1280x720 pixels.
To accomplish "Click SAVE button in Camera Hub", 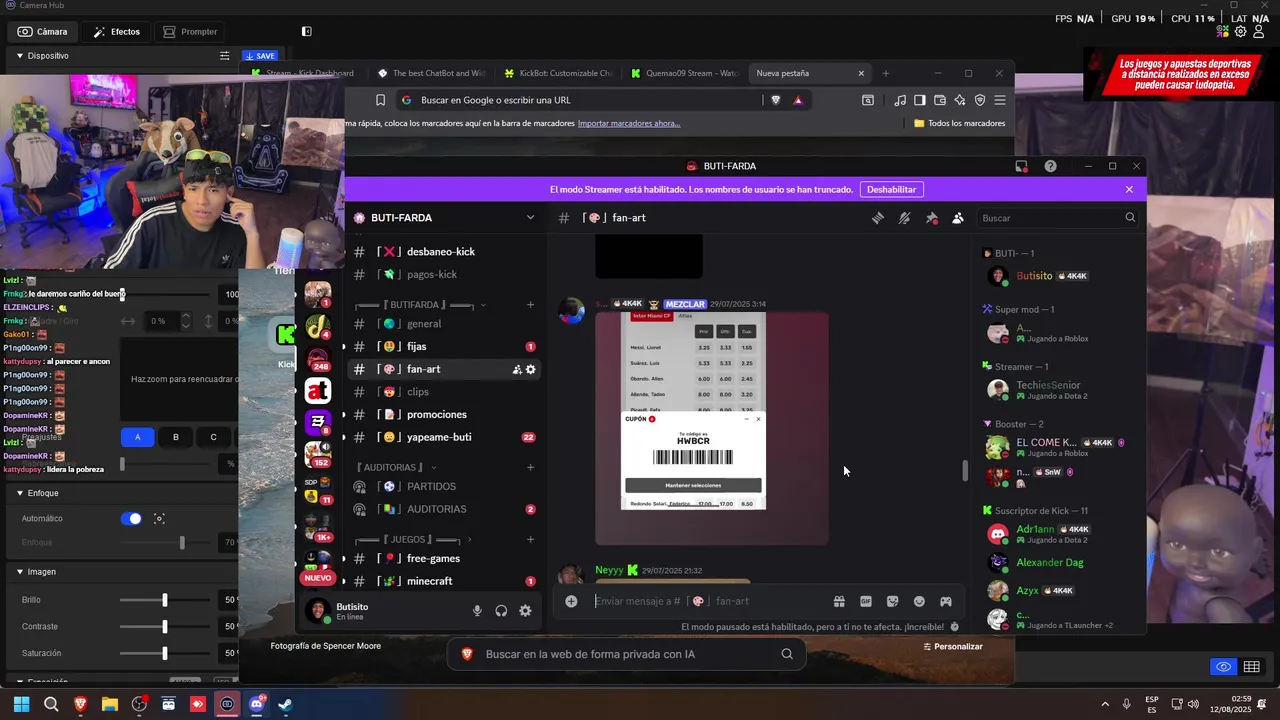I will pyautogui.click(x=260, y=56).
